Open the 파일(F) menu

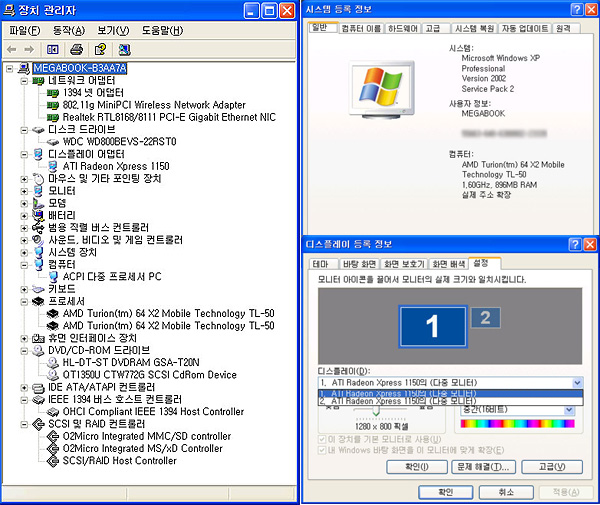(24, 30)
